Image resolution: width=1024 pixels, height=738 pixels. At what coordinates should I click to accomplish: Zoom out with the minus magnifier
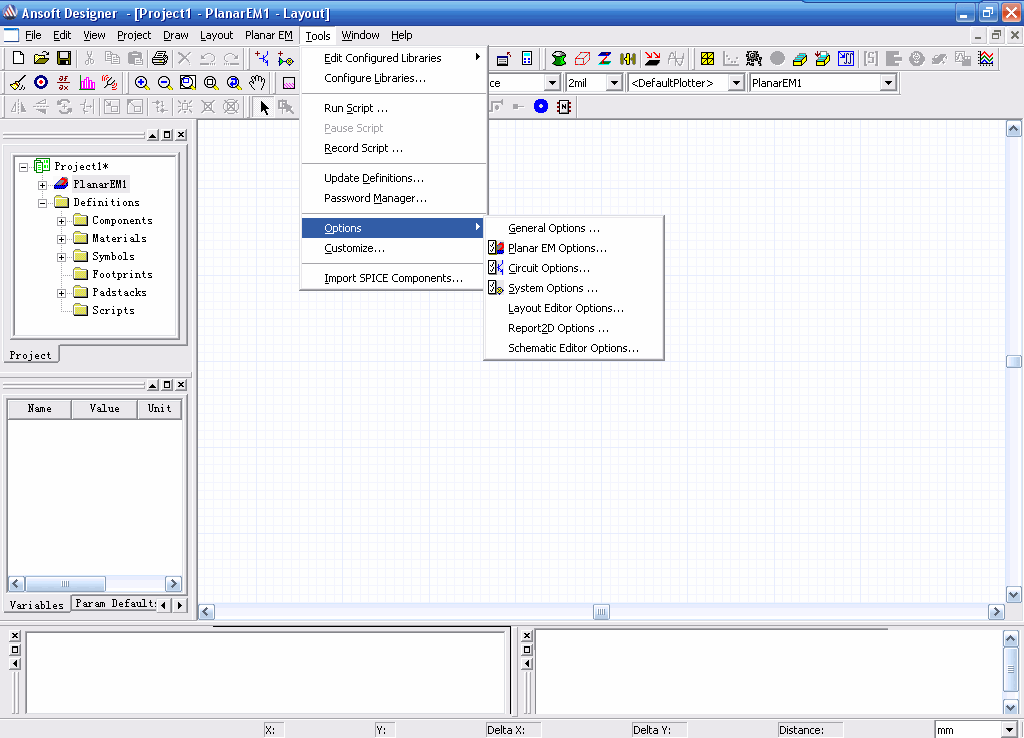pos(165,83)
